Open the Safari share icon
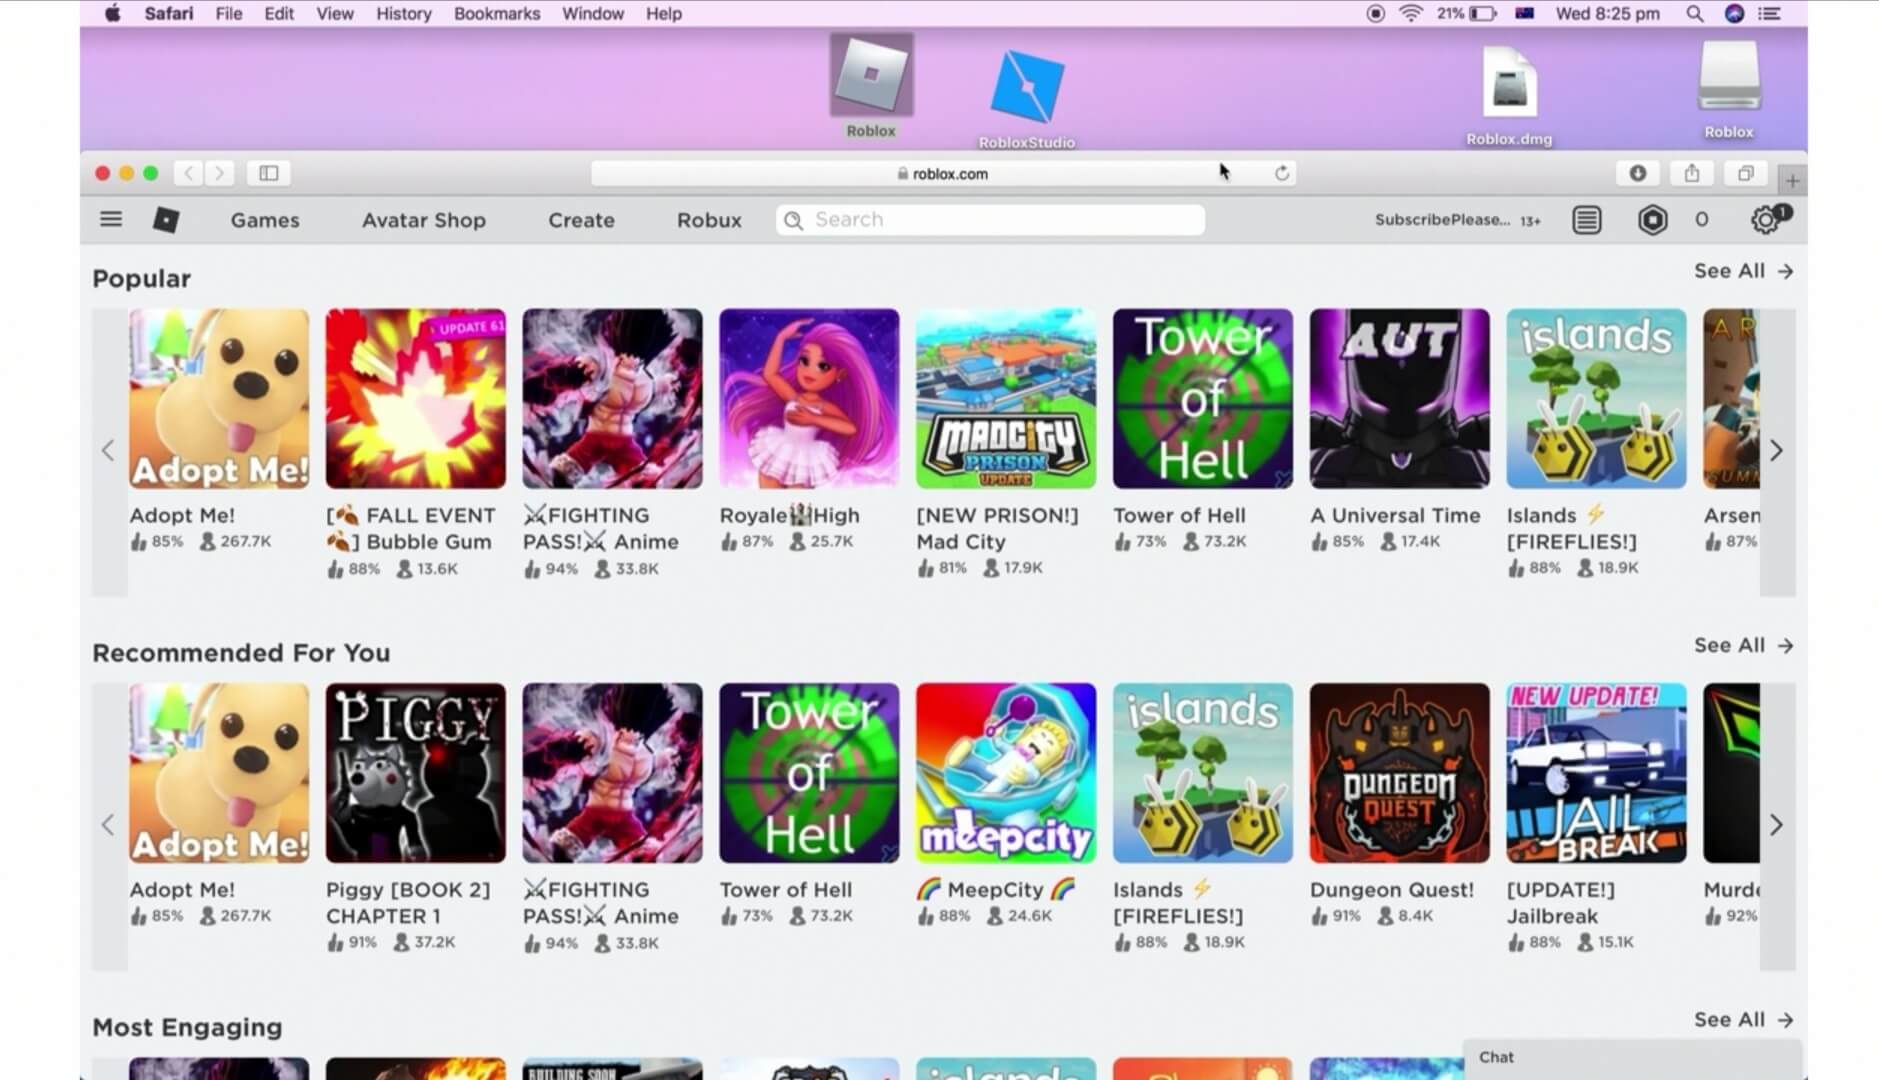Viewport: 1879px width, 1080px height. coord(1692,173)
